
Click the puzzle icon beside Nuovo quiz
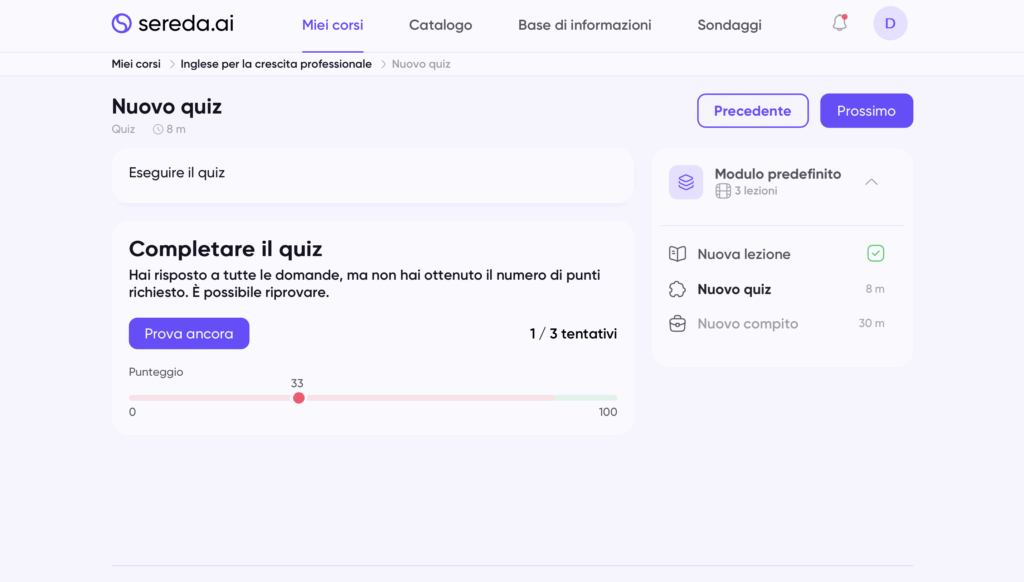(x=677, y=289)
